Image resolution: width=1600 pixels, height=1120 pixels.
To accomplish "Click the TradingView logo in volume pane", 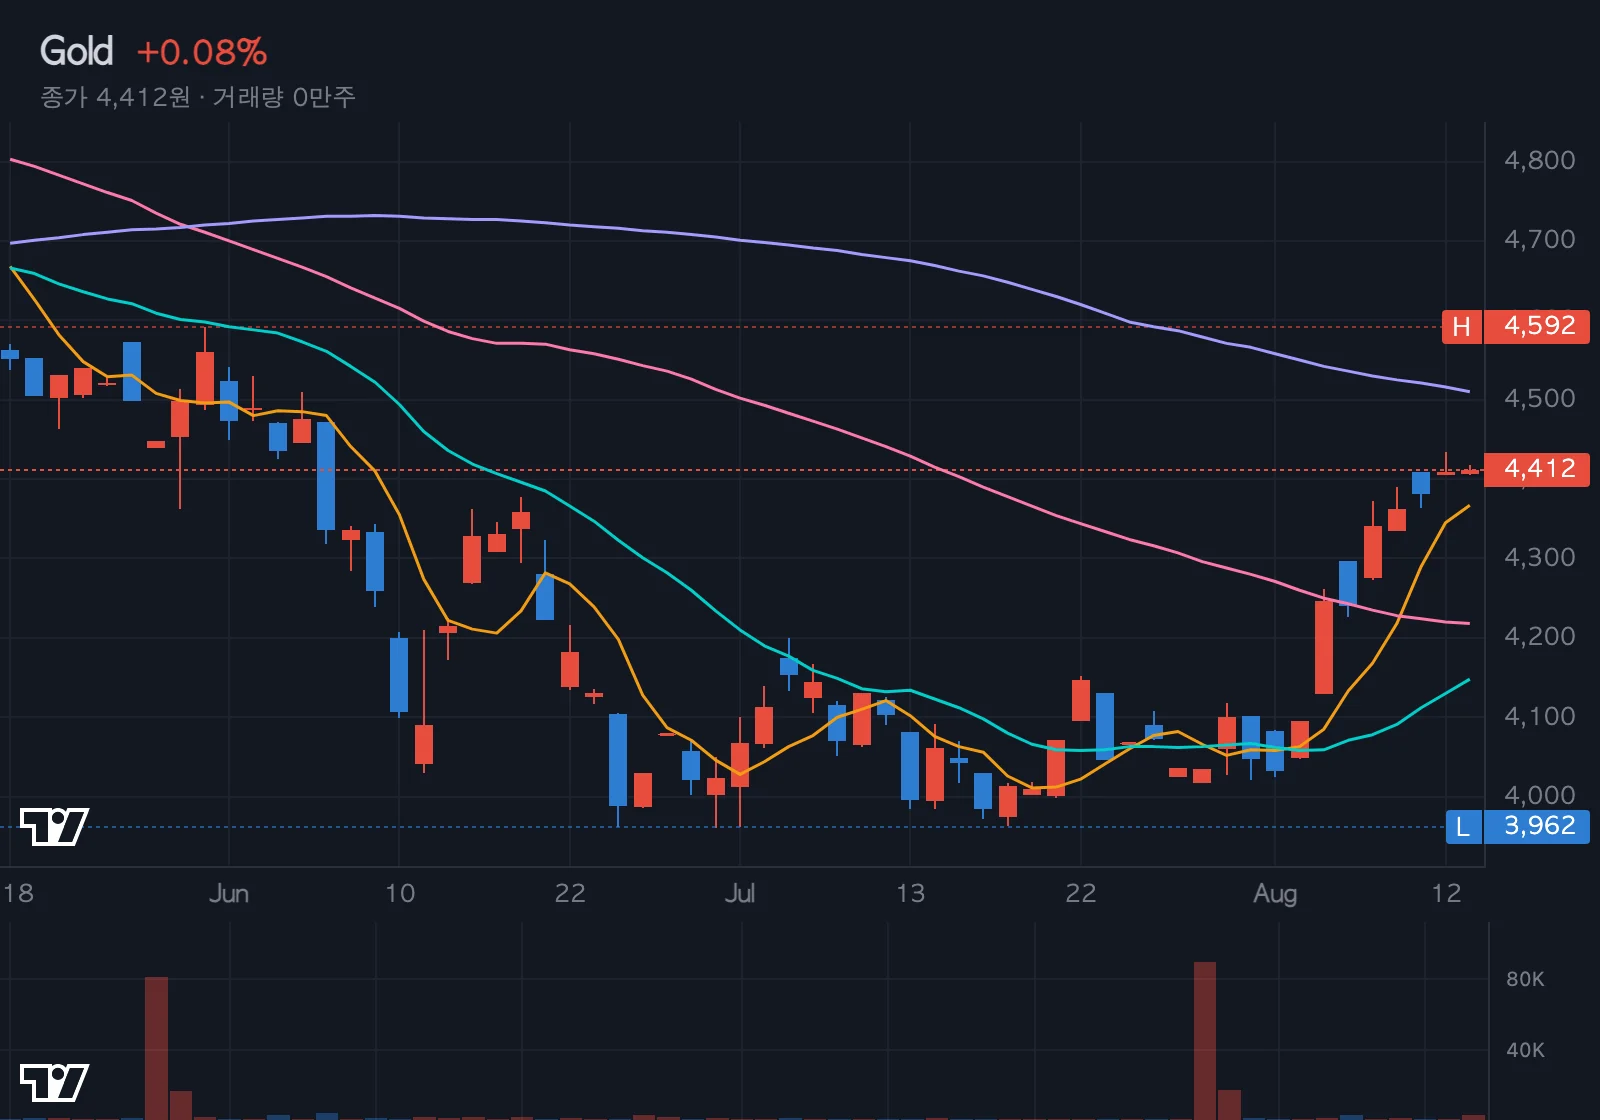I will (x=54, y=1082).
